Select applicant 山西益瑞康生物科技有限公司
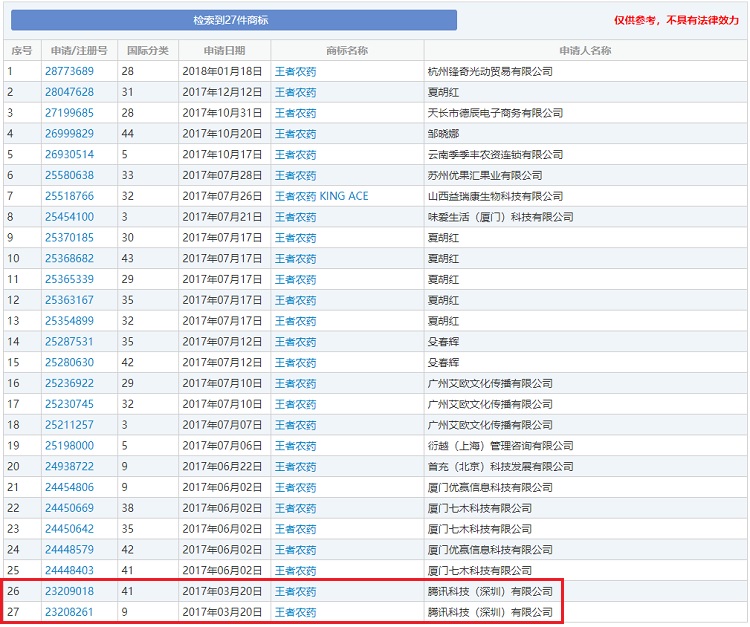This screenshot has height=627, width=750. [x=496, y=196]
